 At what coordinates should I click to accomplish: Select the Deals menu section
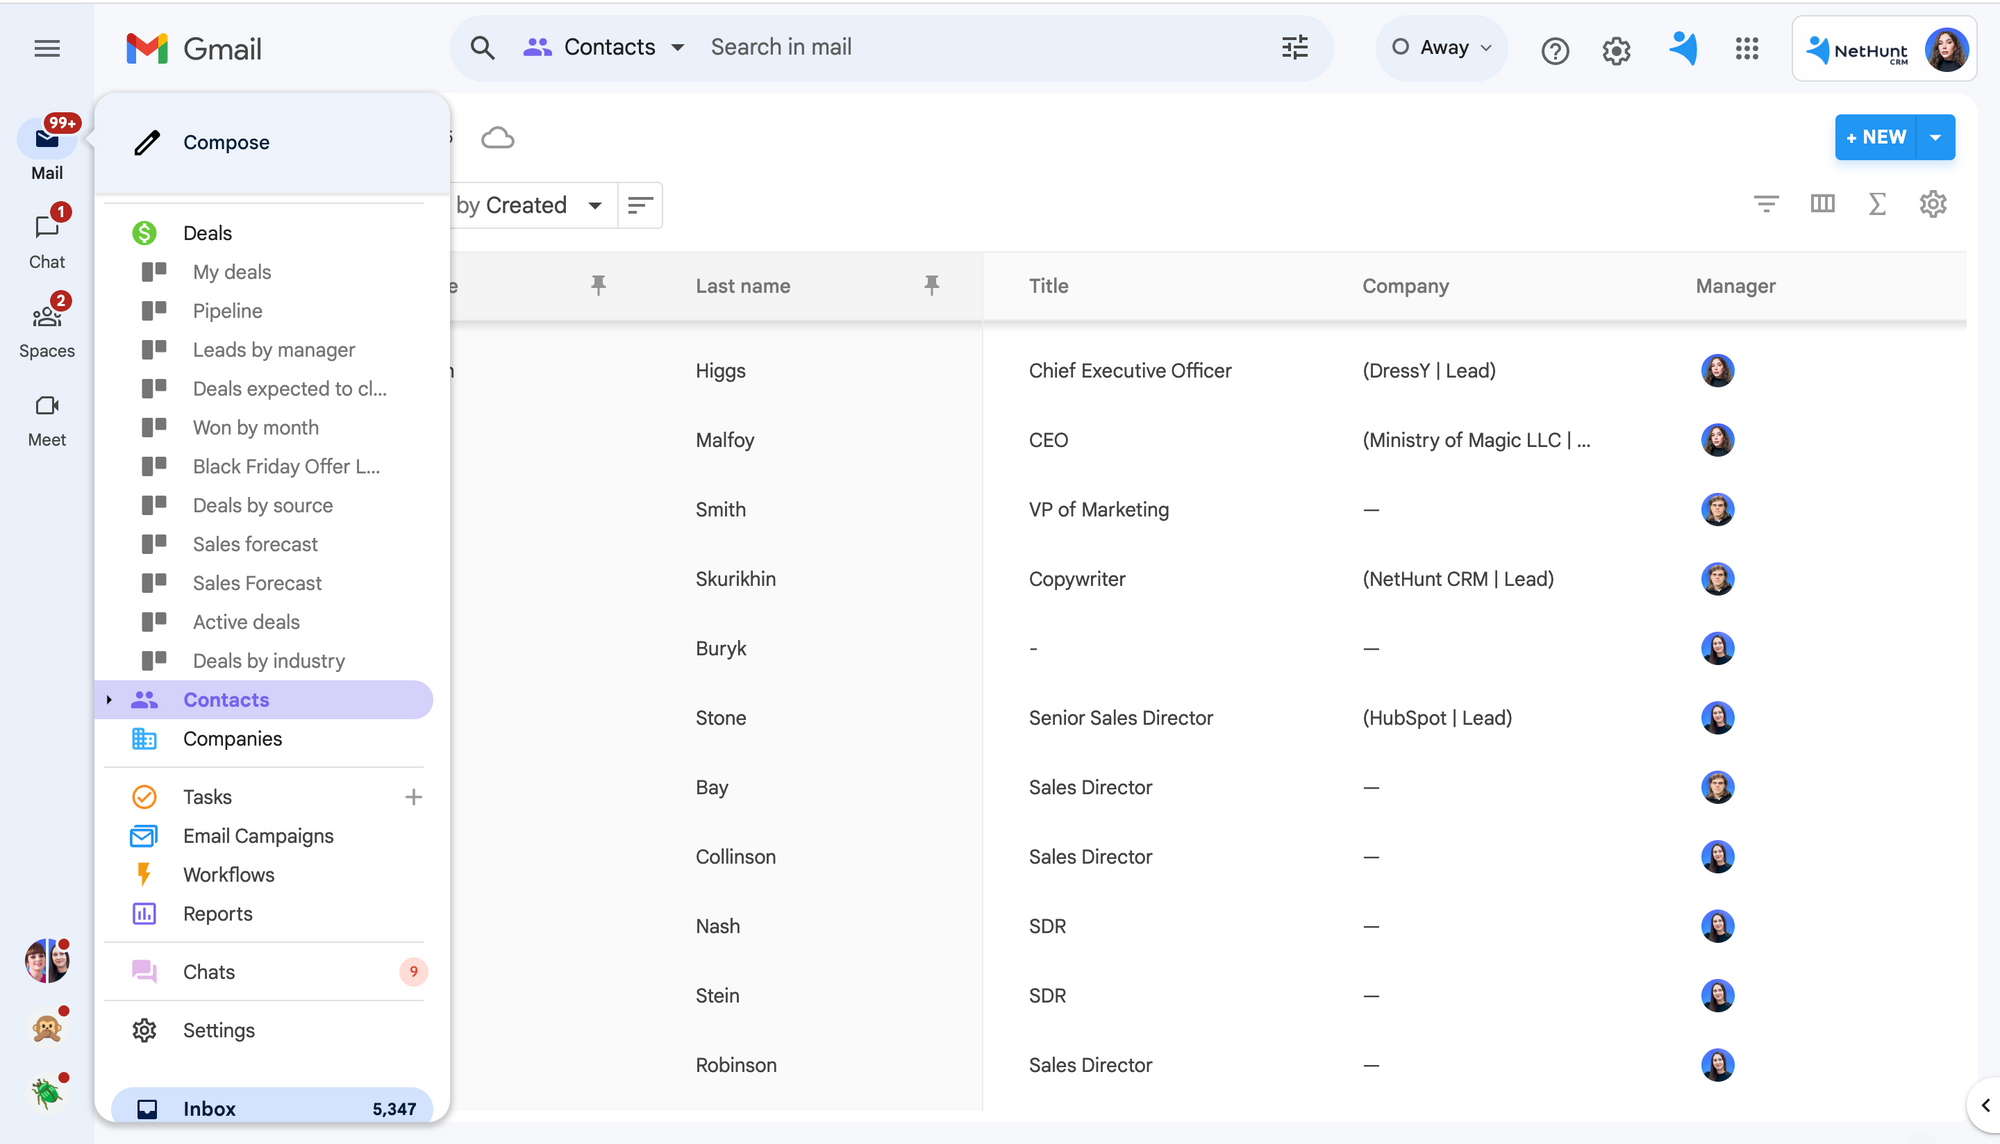(207, 231)
